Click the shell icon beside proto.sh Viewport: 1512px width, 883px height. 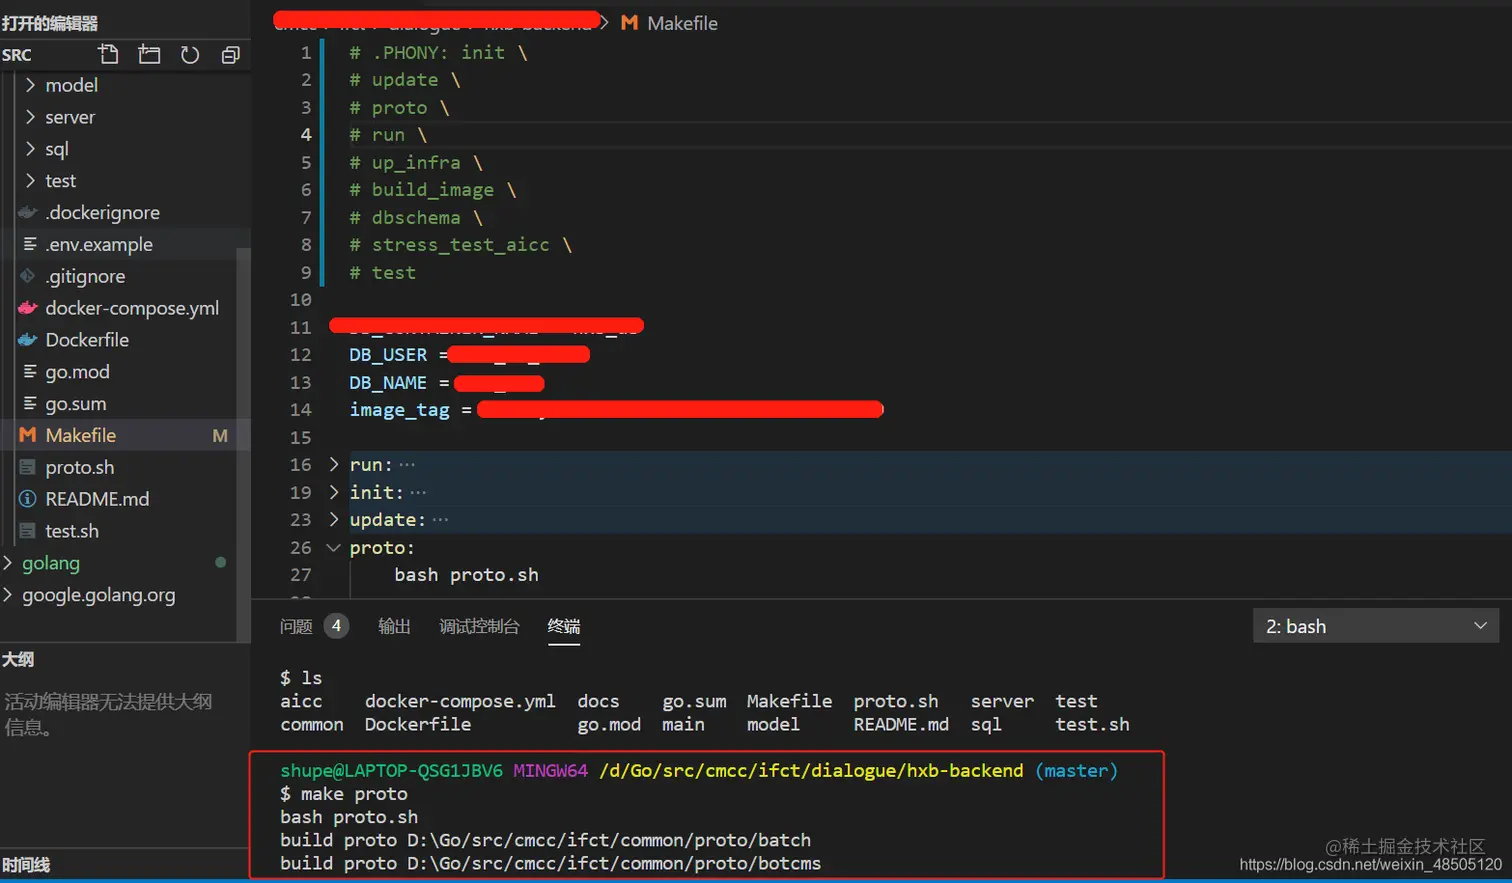pyautogui.click(x=28, y=467)
